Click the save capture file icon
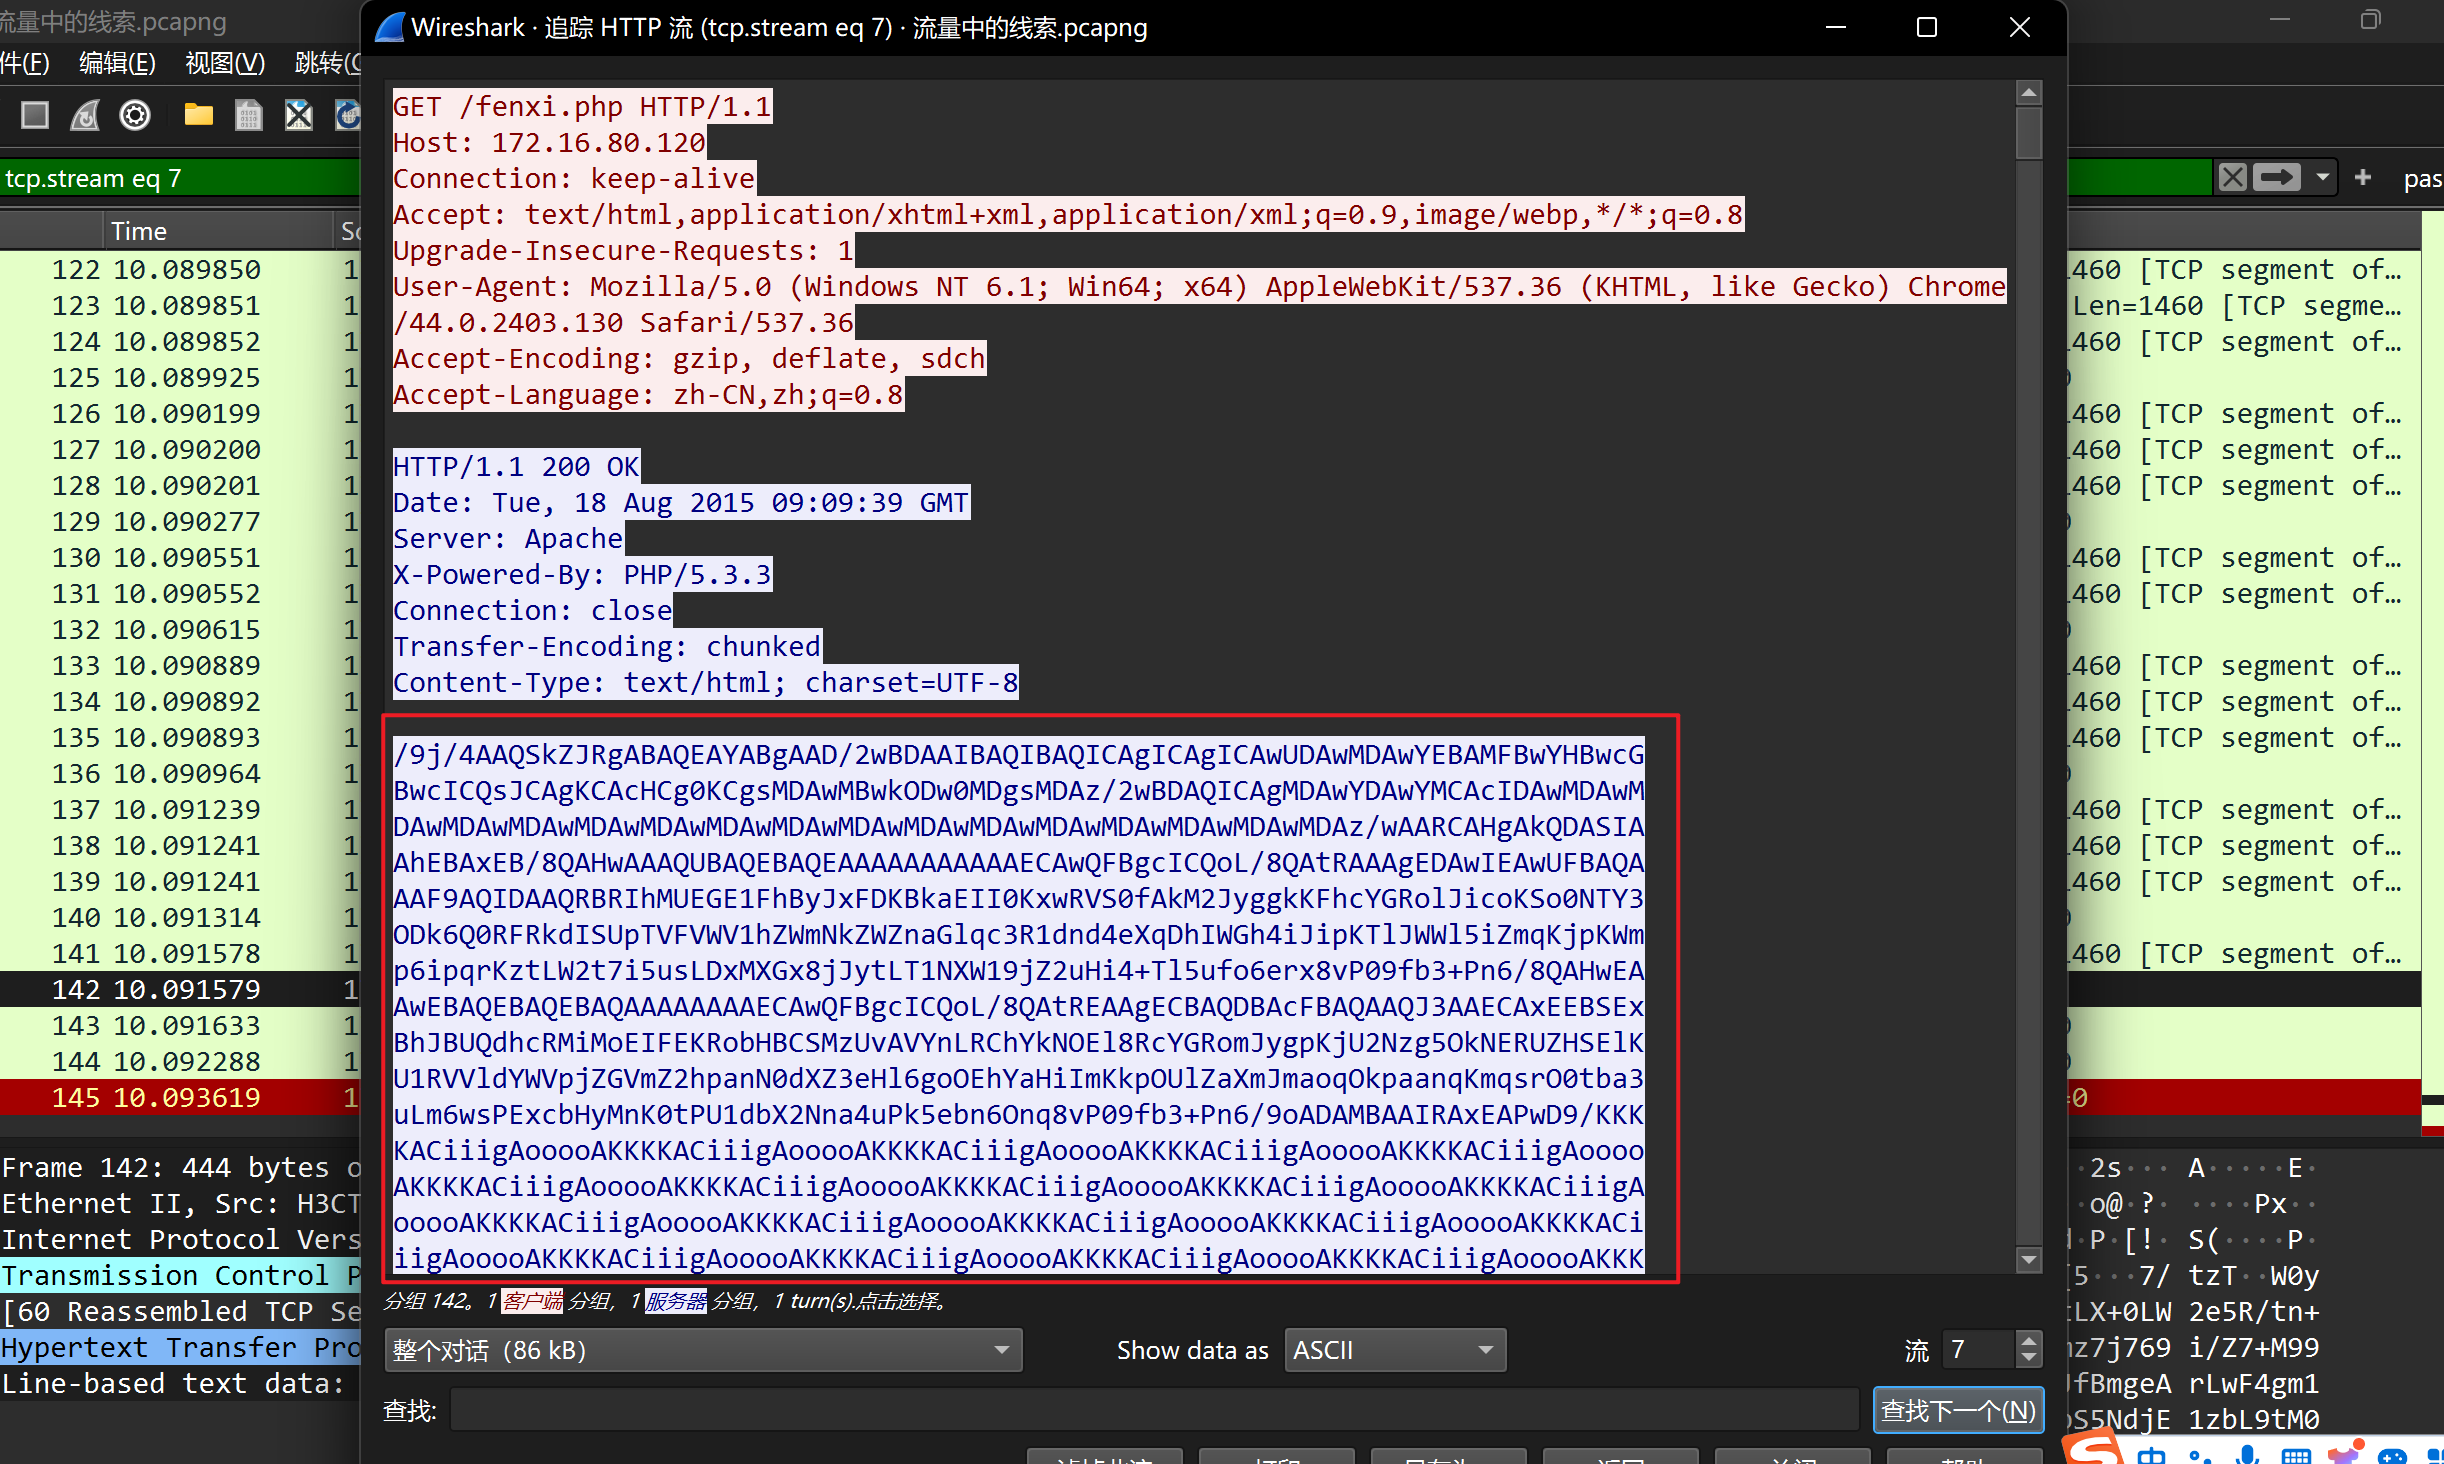The image size is (2444, 1464). (x=248, y=116)
